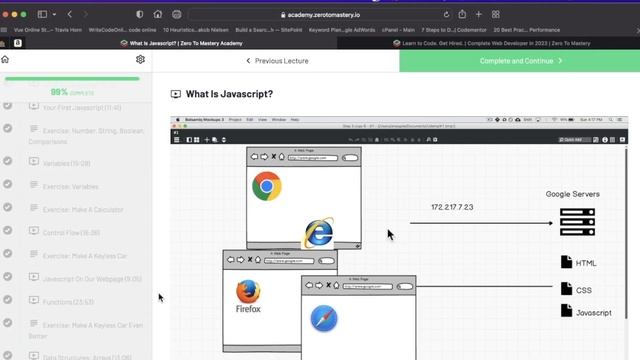Select the second pinned tab icon

18,43
